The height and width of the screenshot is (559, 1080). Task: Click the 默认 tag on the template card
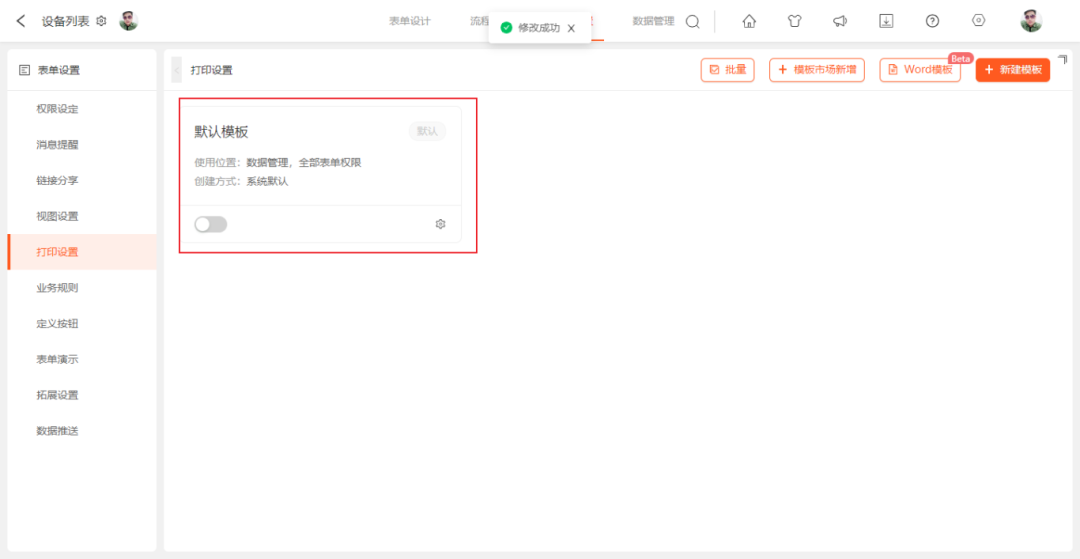click(427, 131)
